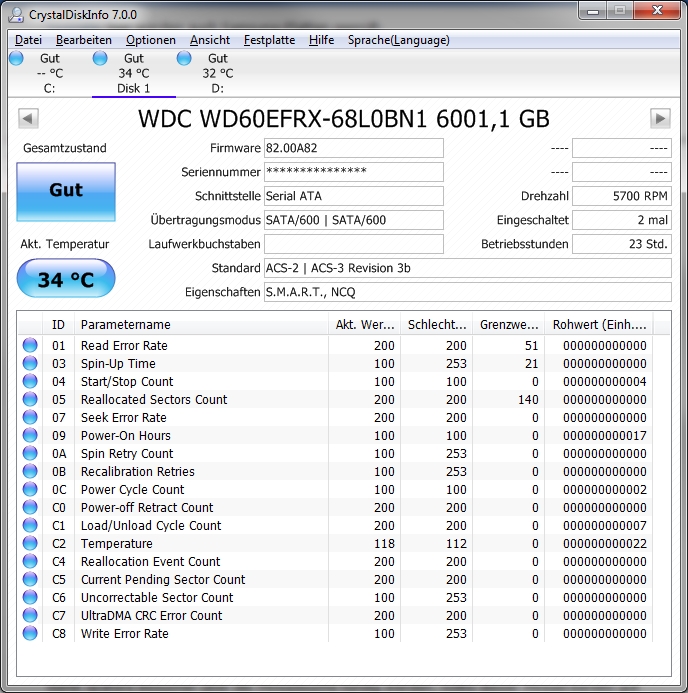
Task: Click status circle of Write Error Rate
Action: pyautogui.click(x=30, y=633)
